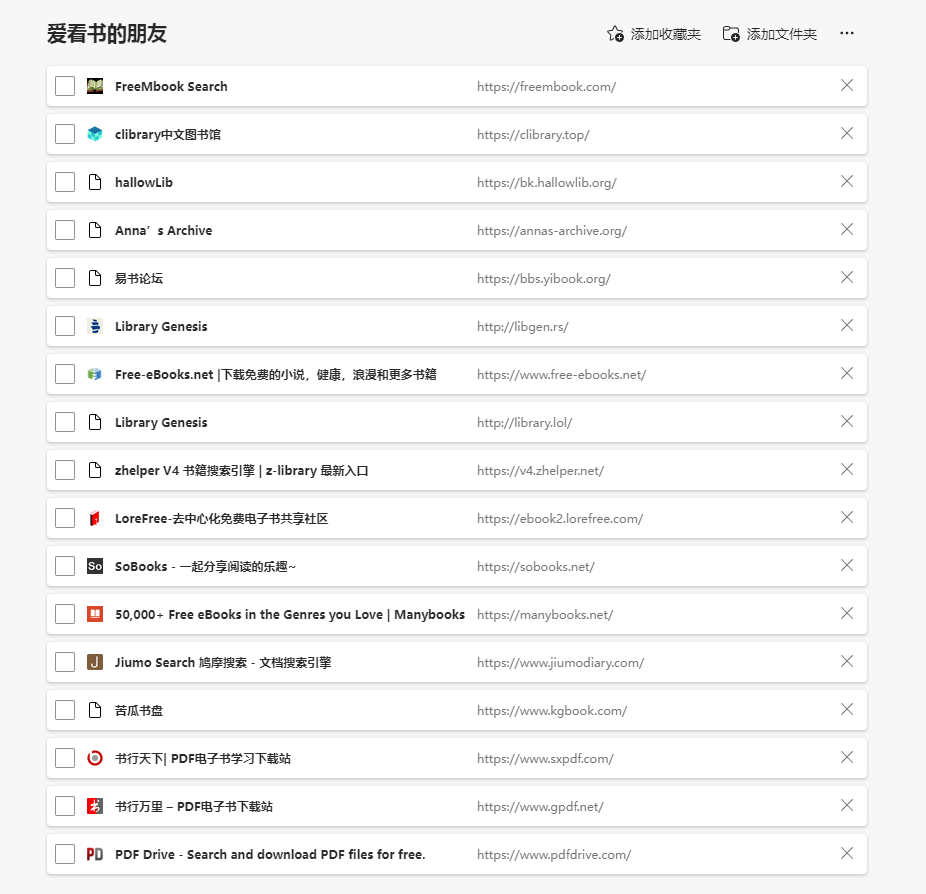Image resolution: width=926 pixels, height=894 pixels.
Task: Open the https://annas-archive.org/ URL
Action: (x=552, y=231)
